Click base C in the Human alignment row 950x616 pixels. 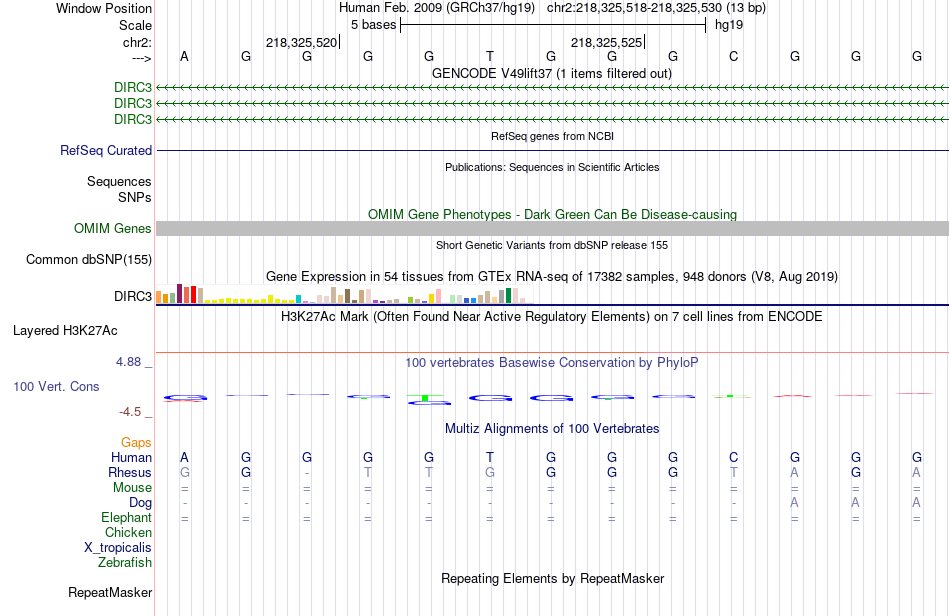[x=734, y=457]
